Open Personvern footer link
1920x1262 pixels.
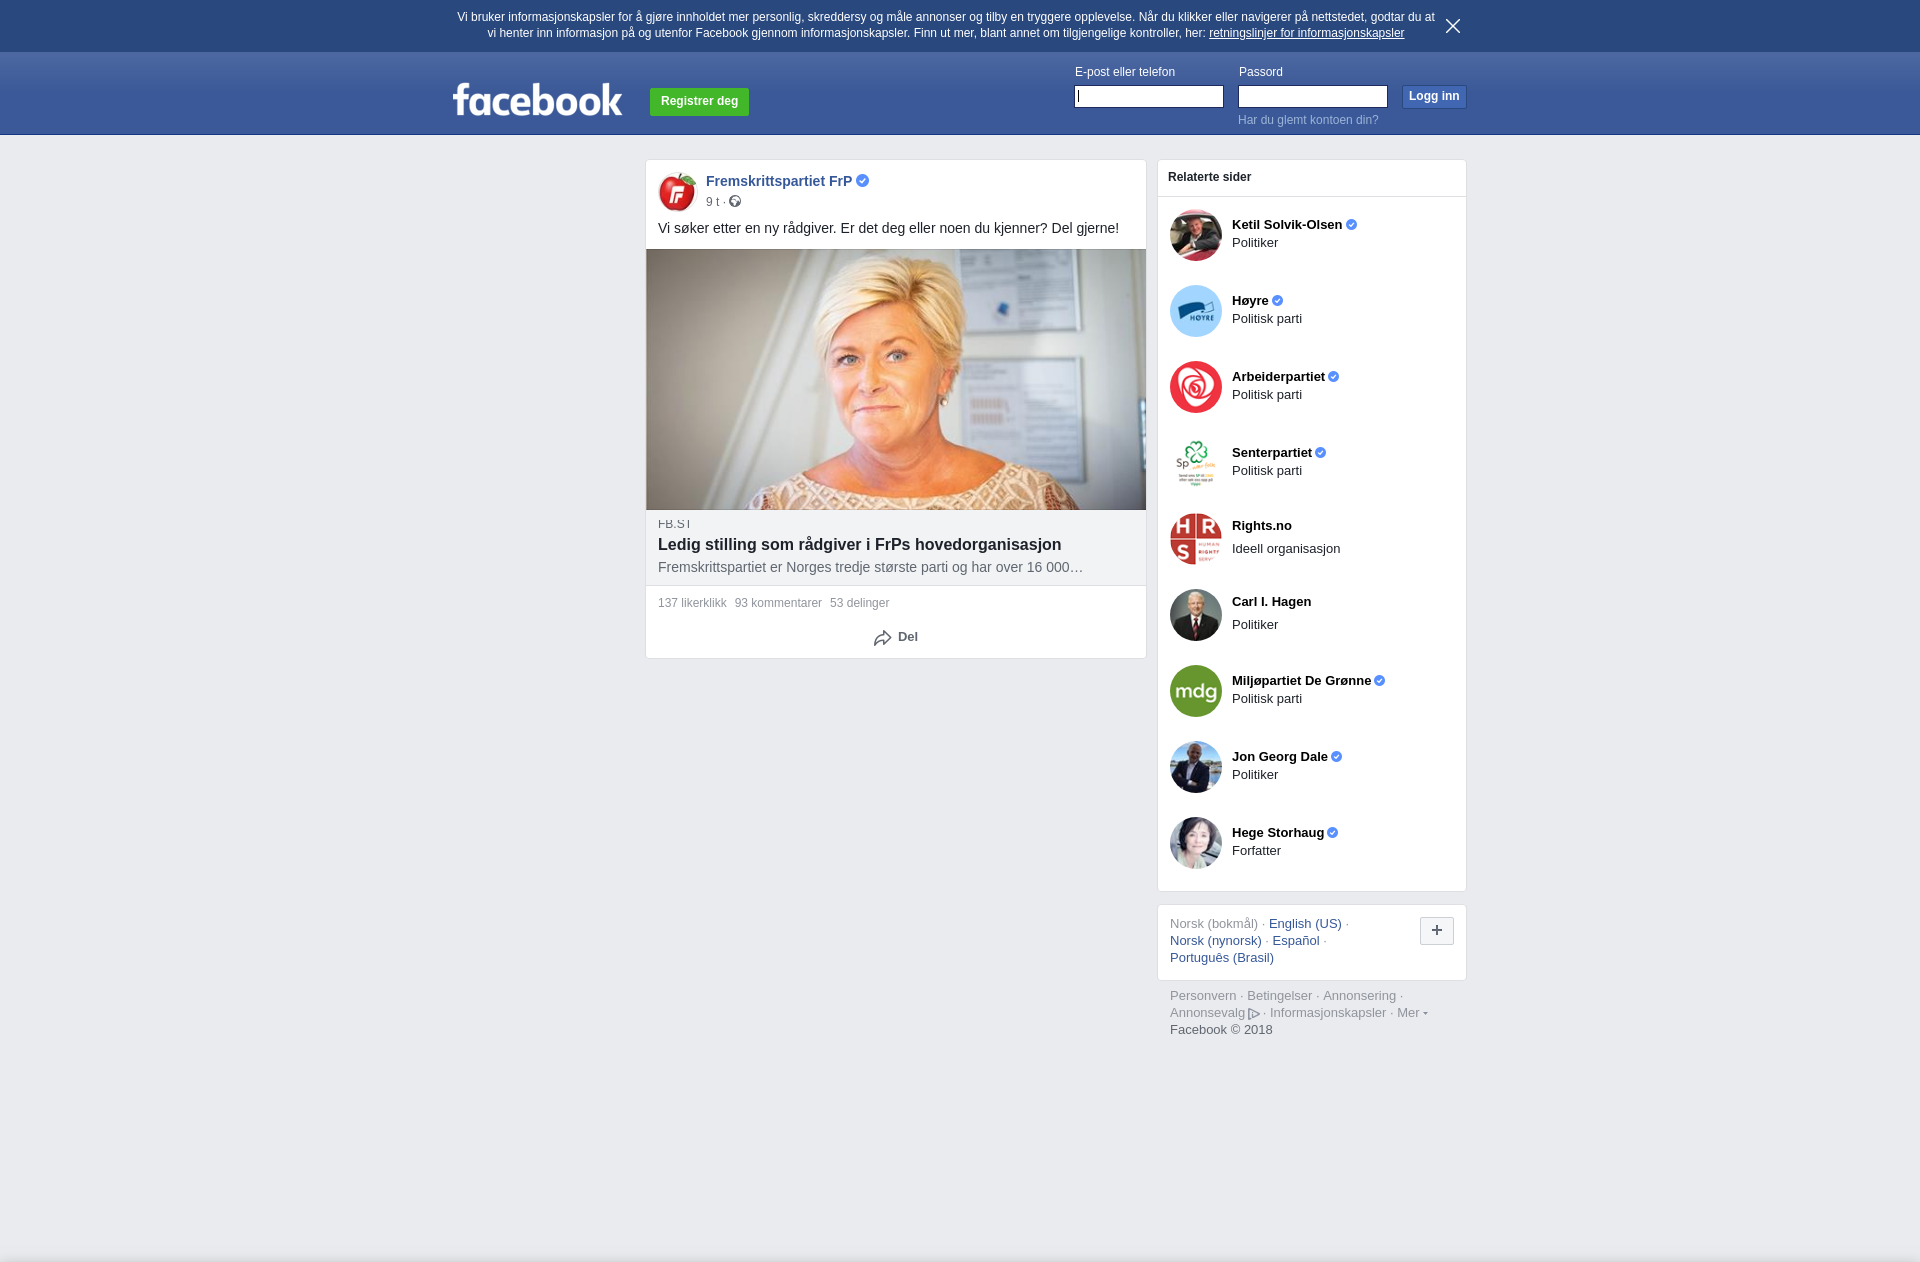coord(1203,996)
